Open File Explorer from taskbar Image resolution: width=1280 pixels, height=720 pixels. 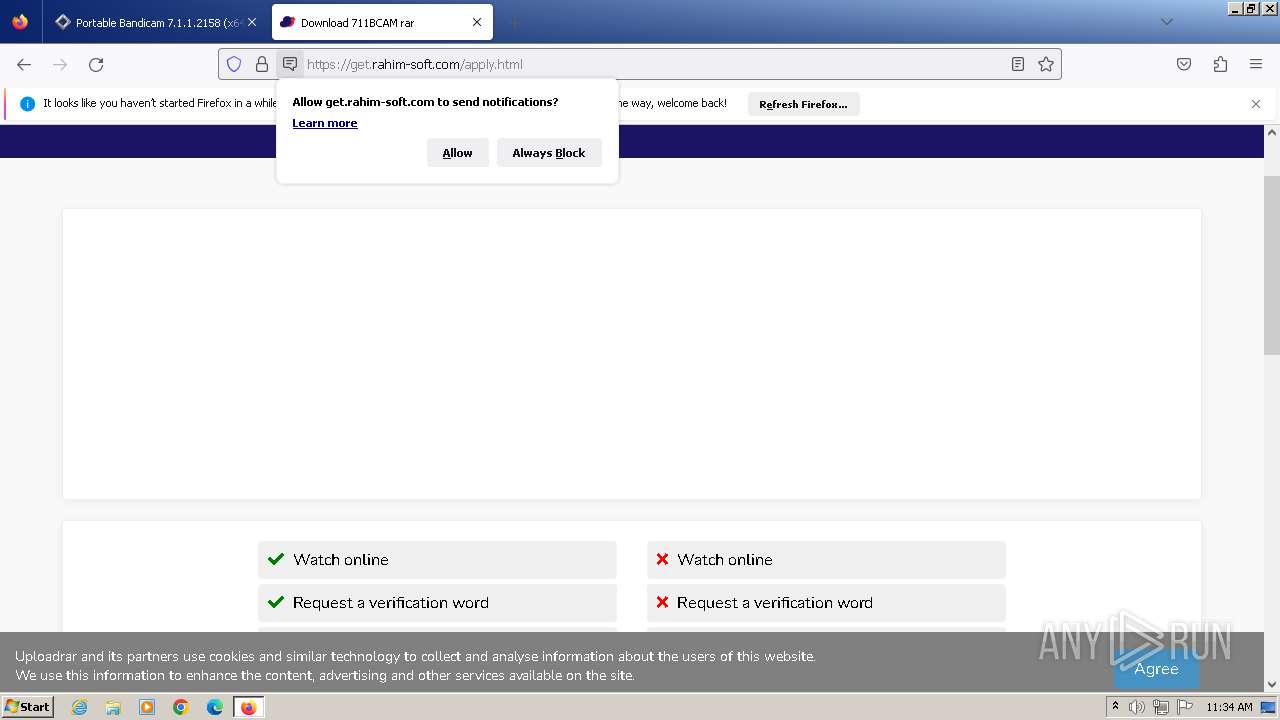point(113,707)
